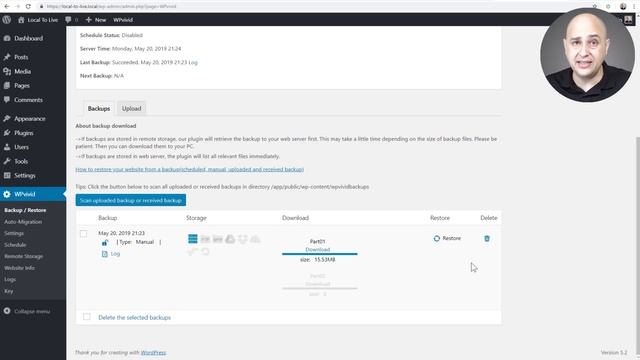Open the backup's Log link
This screenshot has height=360, width=640.
click(115, 254)
